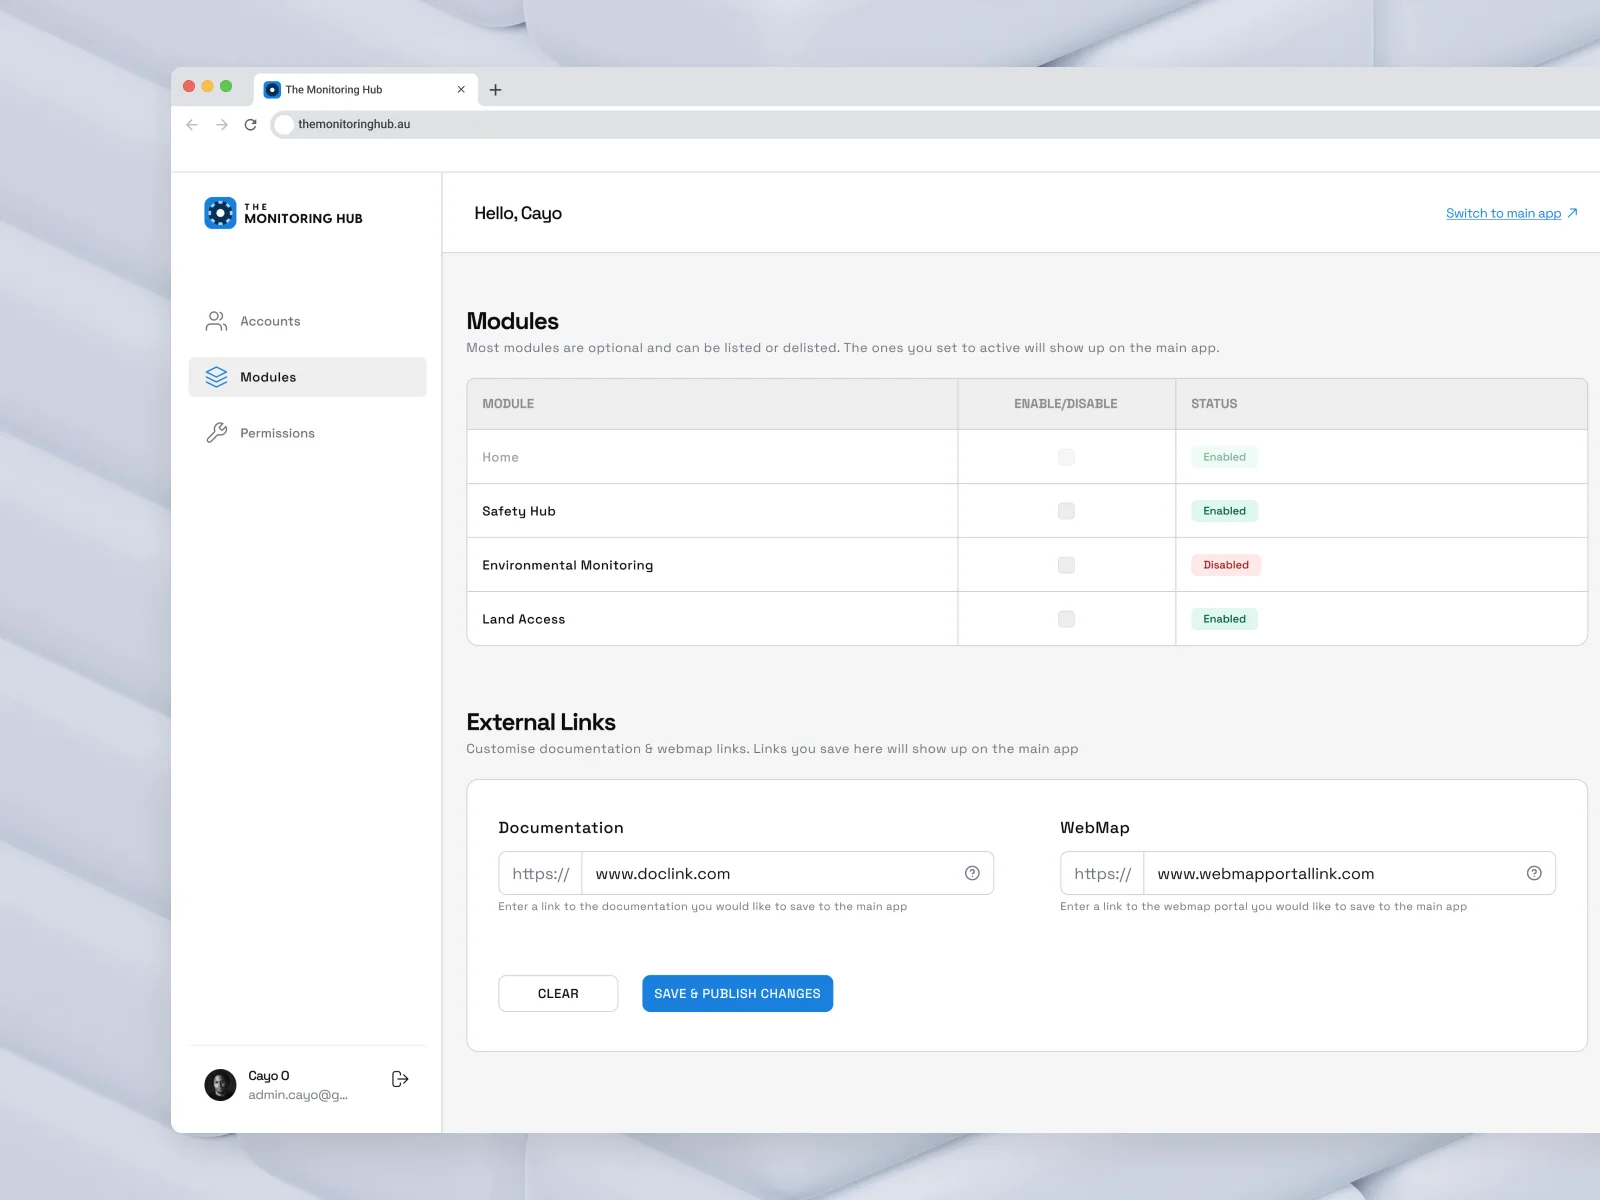This screenshot has width=1600, height=1200.
Task: Click the Disabled status badge
Action: 1226,565
